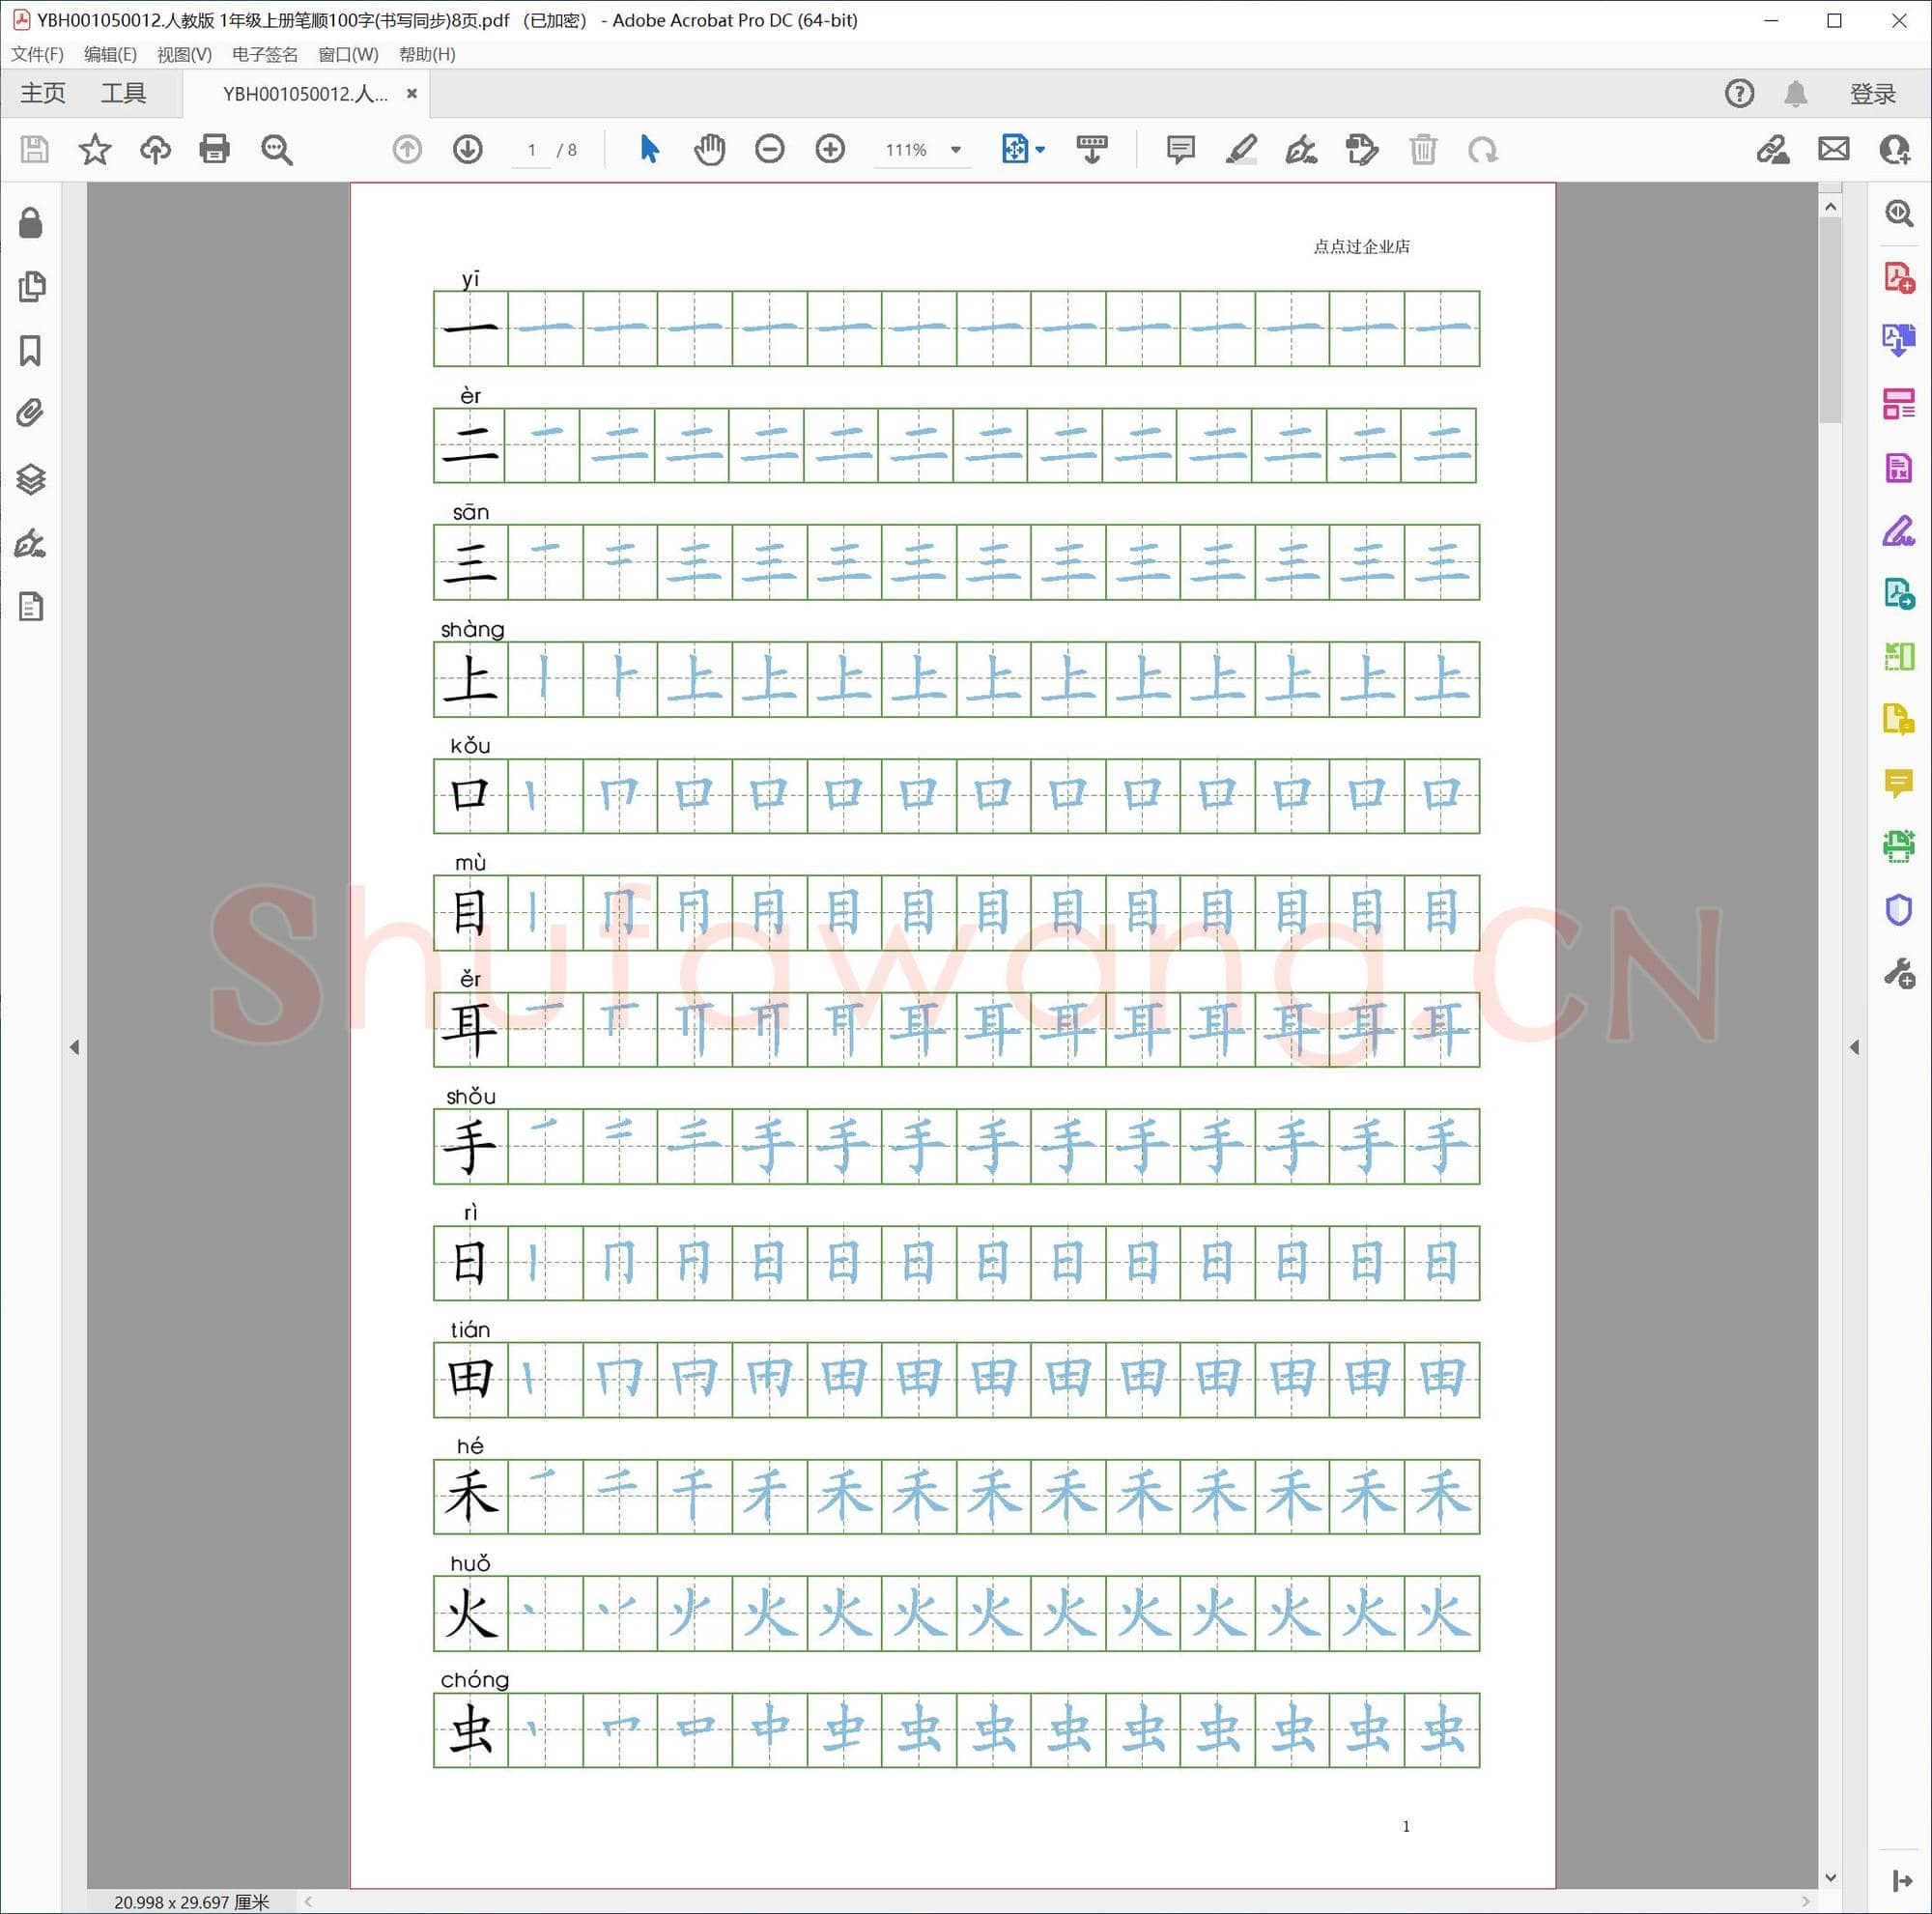
Task: Close the YBH001050012 document tab
Action: (411, 94)
